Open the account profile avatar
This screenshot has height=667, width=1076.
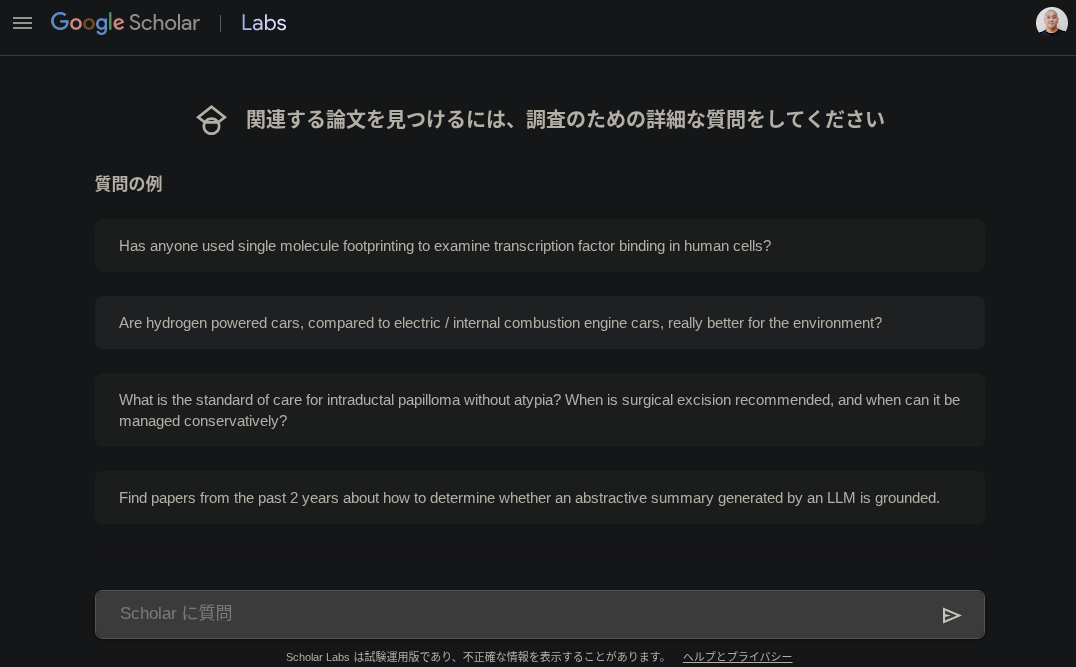tap(1051, 22)
